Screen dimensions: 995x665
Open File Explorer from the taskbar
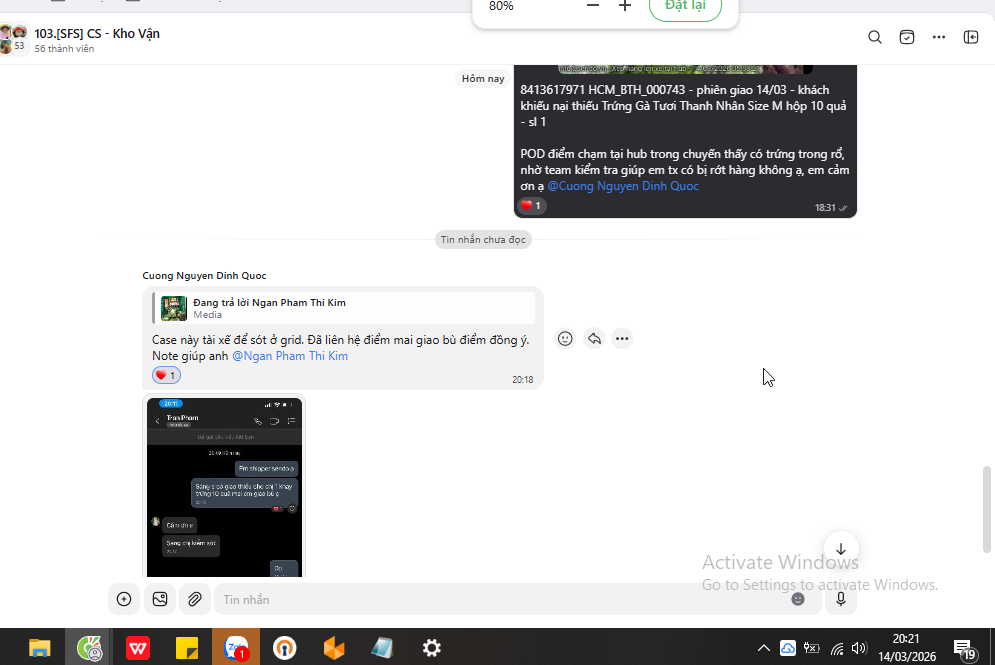(x=39, y=648)
